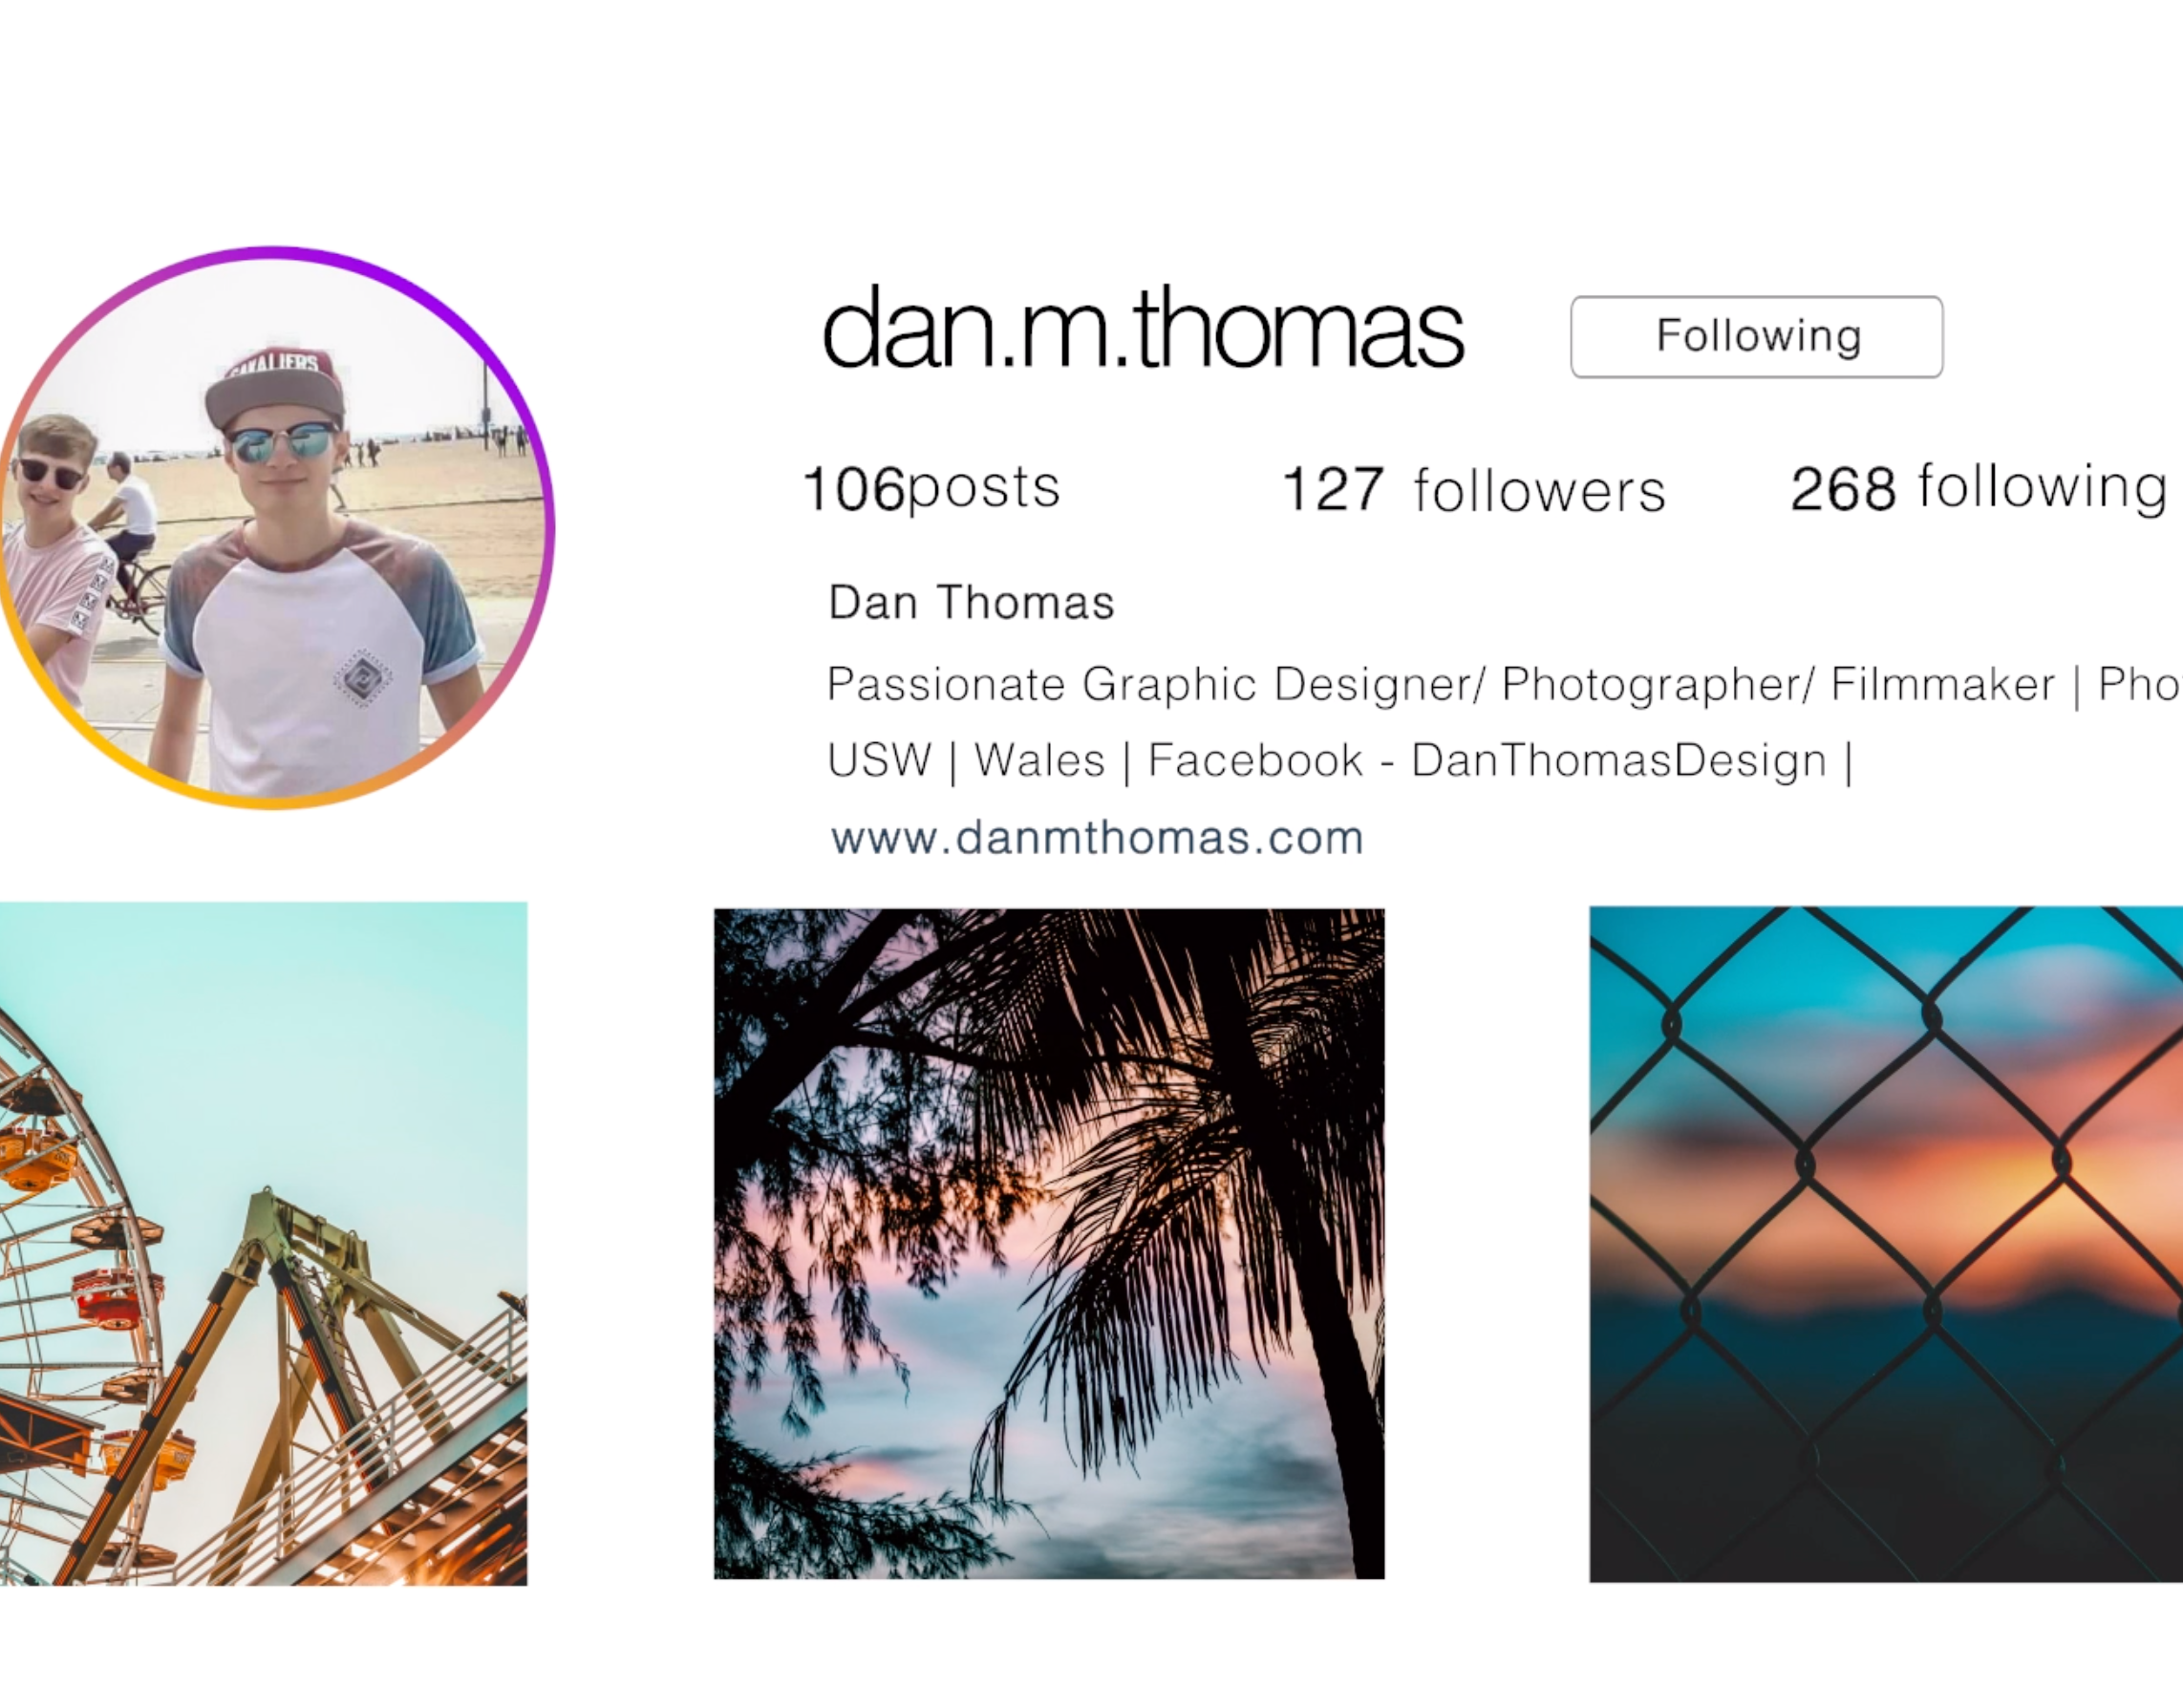Click USW in the bio line
Viewport: 2183px width, 1708px height.
tap(879, 760)
